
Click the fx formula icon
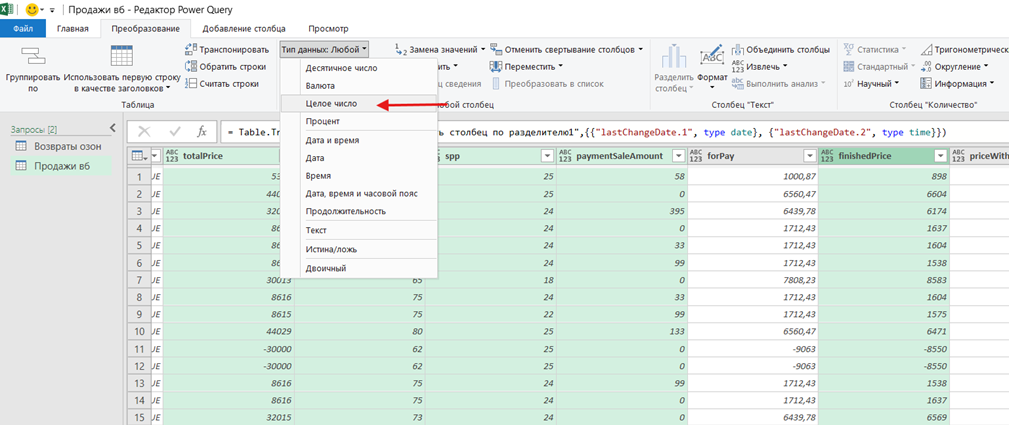(201, 132)
